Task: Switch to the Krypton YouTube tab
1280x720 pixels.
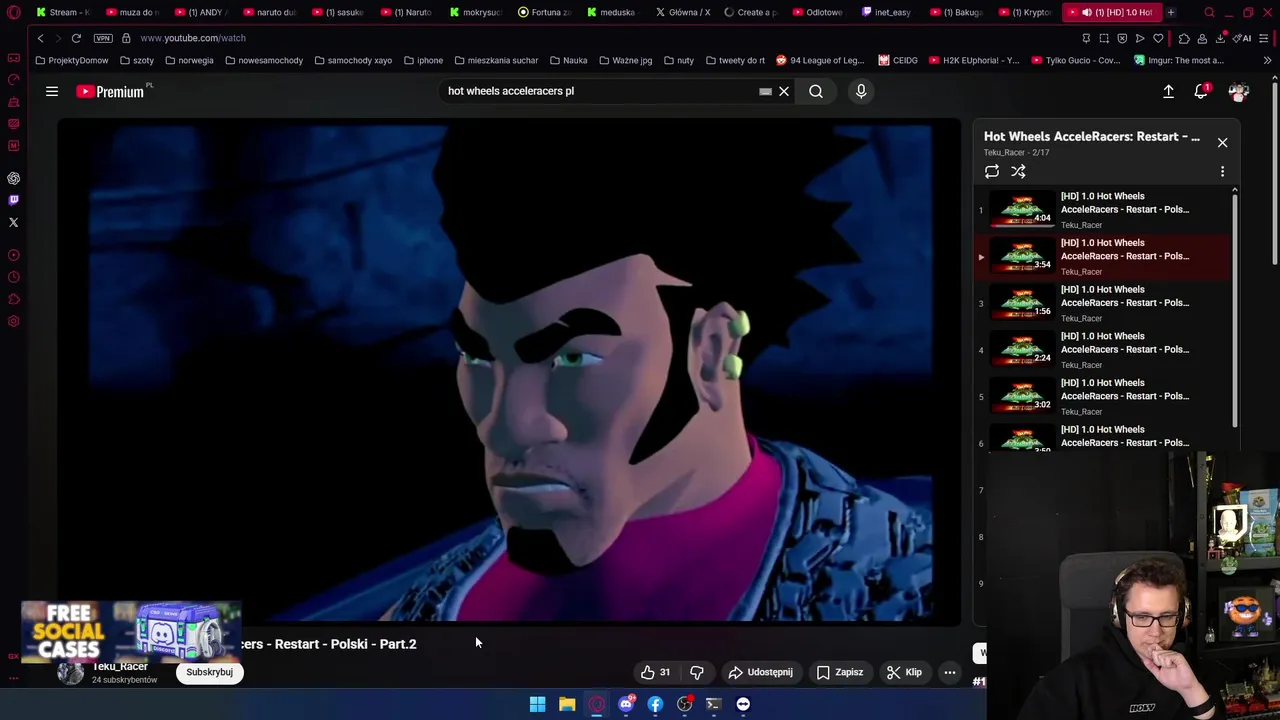Action: point(1027,13)
